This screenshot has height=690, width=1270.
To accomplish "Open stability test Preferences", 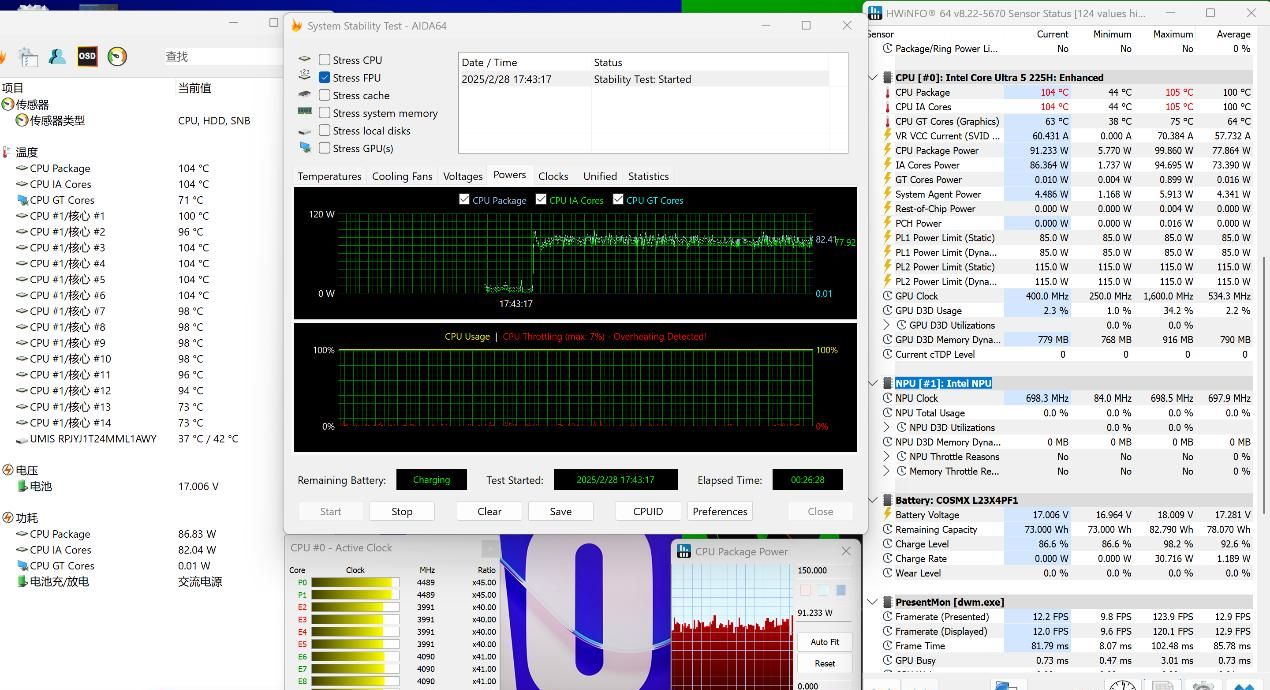I will (720, 511).
